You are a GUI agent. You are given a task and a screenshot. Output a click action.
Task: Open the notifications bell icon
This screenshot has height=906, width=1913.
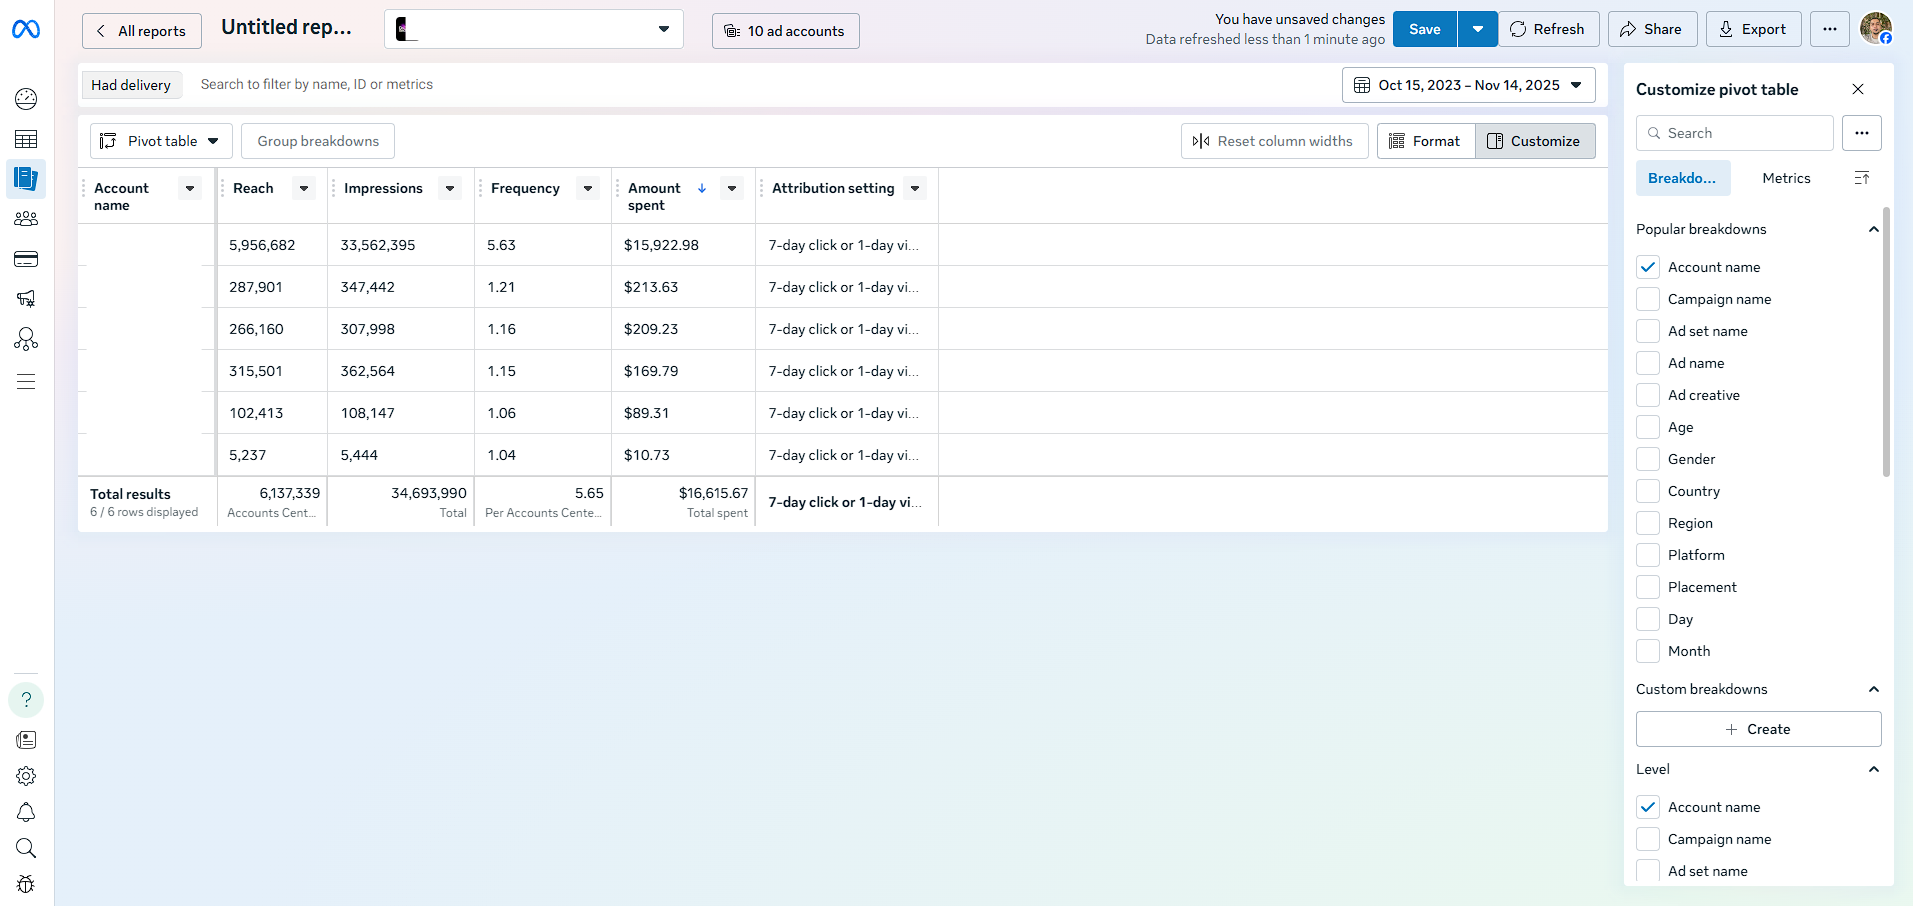(x=26, y=812)
